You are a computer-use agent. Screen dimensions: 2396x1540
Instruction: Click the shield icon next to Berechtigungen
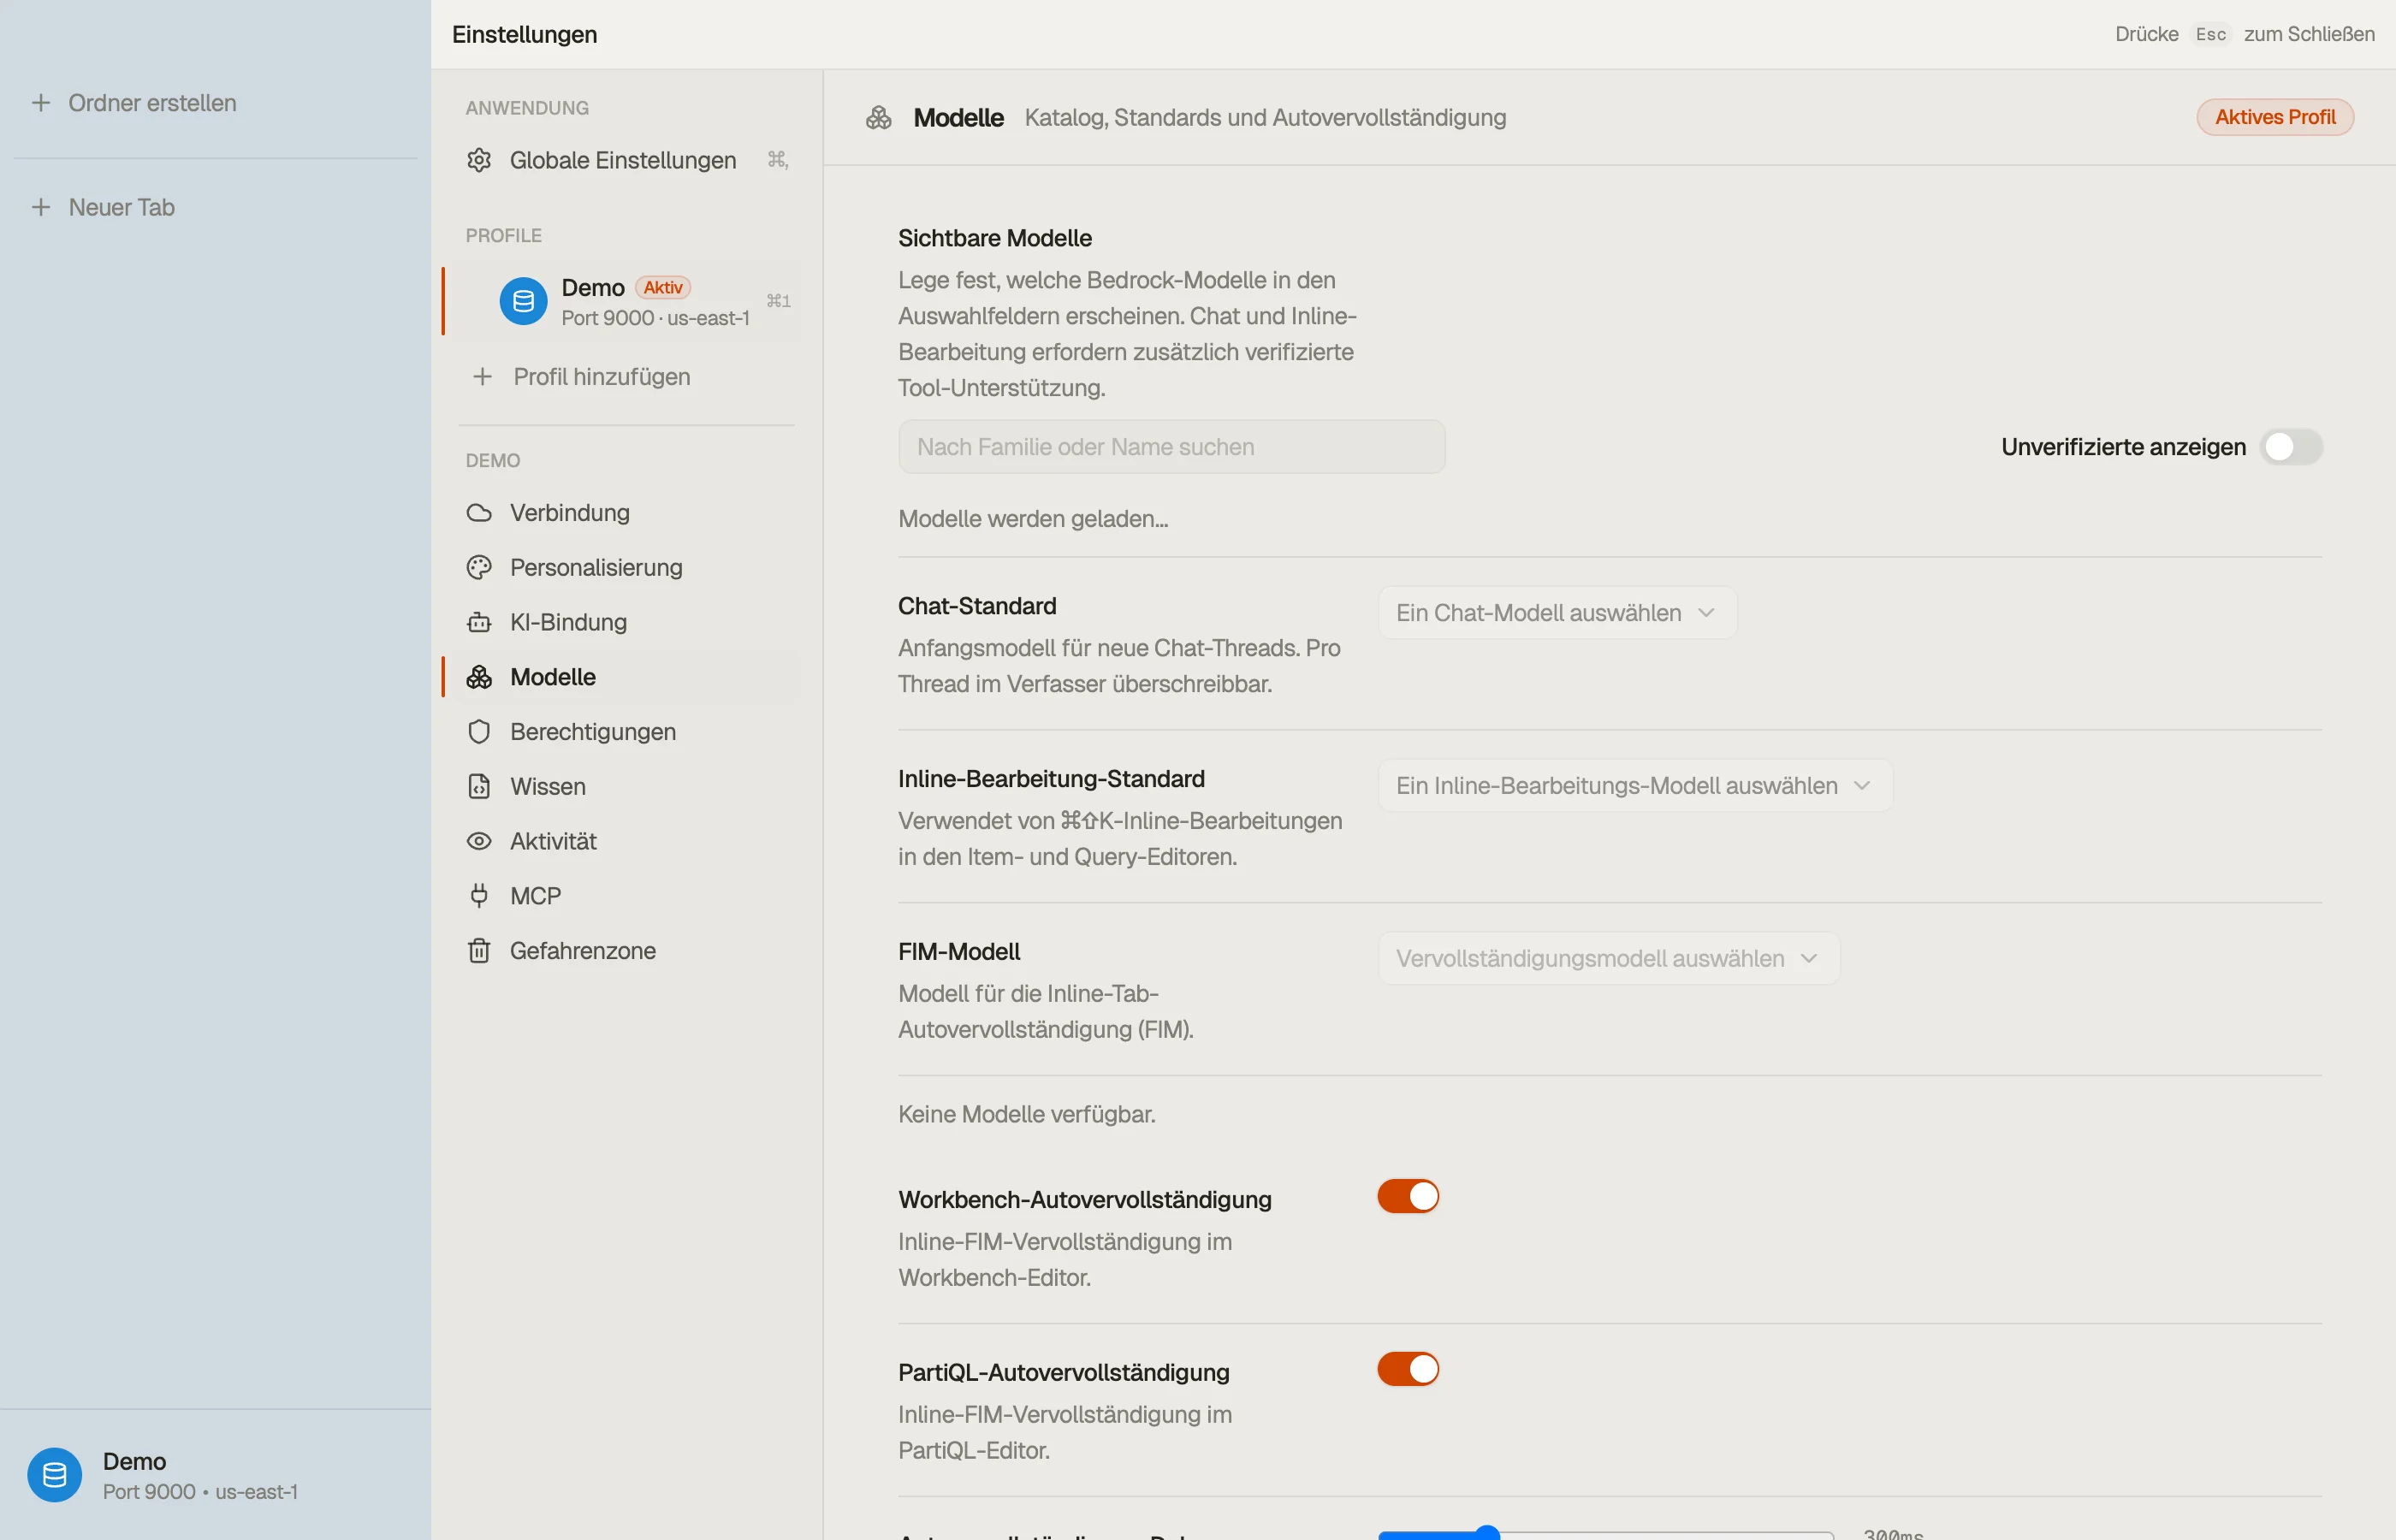click(x=479, y=732)
